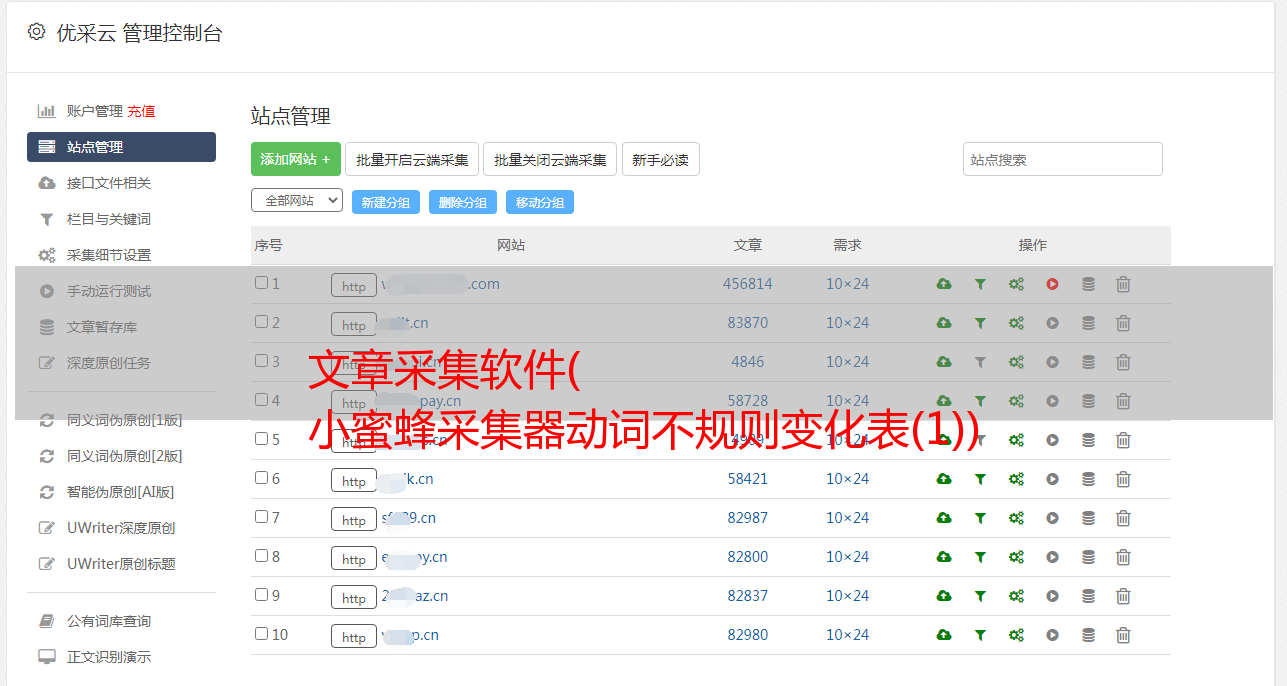
Task: Click the 10×24 value in row 8
Action: (848, 557)
